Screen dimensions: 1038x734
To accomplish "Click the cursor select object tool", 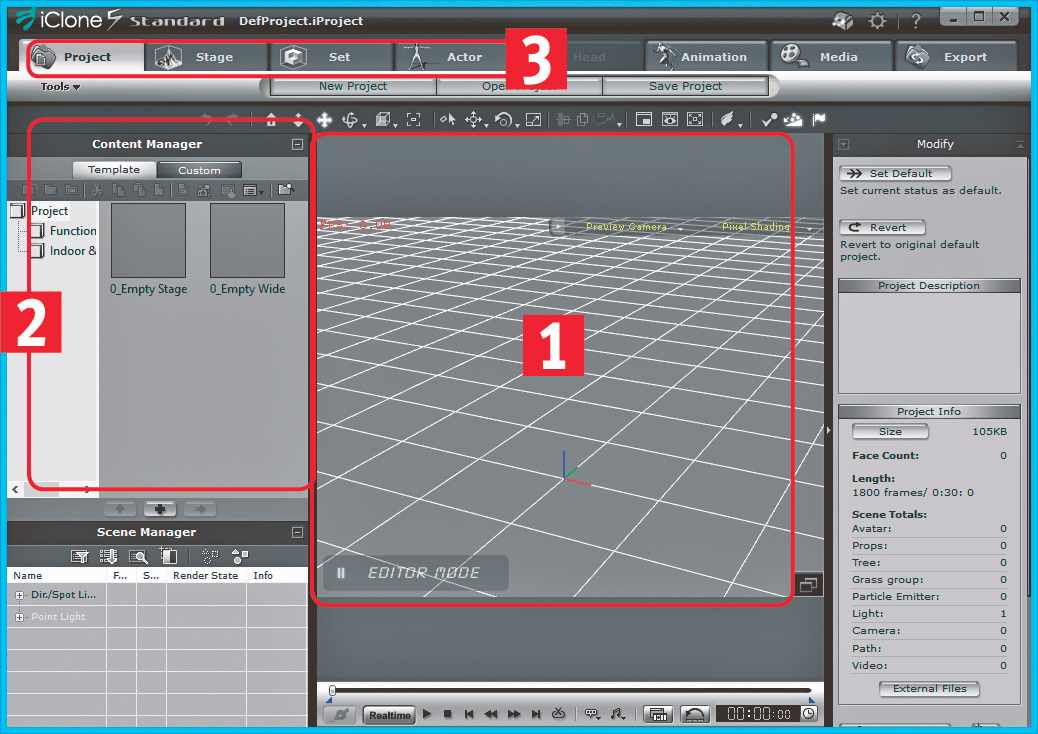I will coord(447,120).
